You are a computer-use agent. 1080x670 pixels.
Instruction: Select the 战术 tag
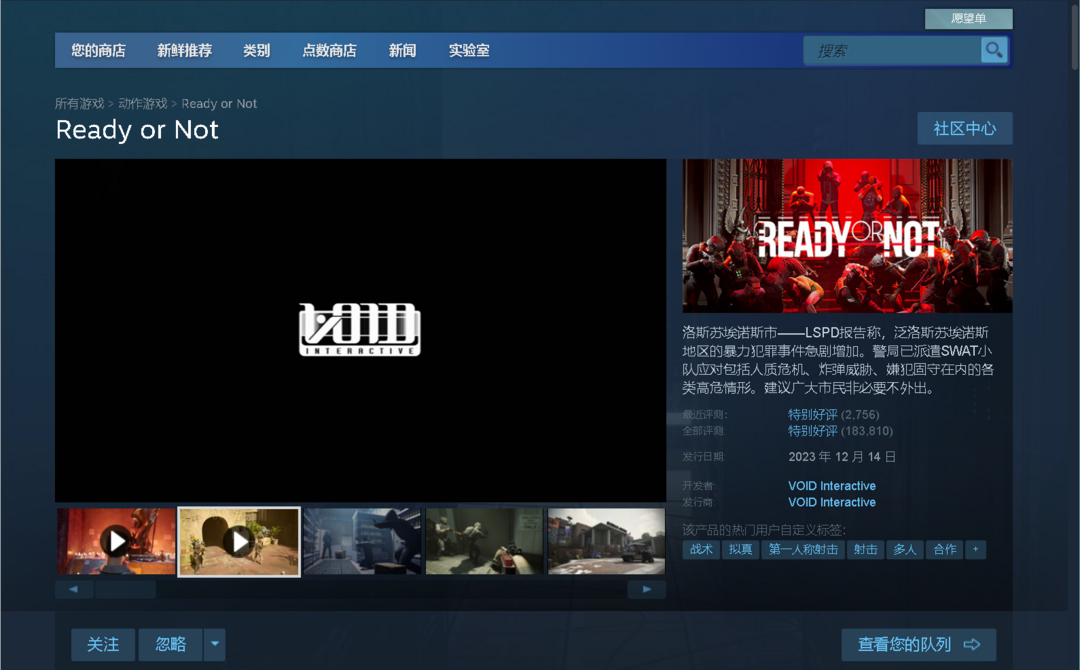point(701,549)
